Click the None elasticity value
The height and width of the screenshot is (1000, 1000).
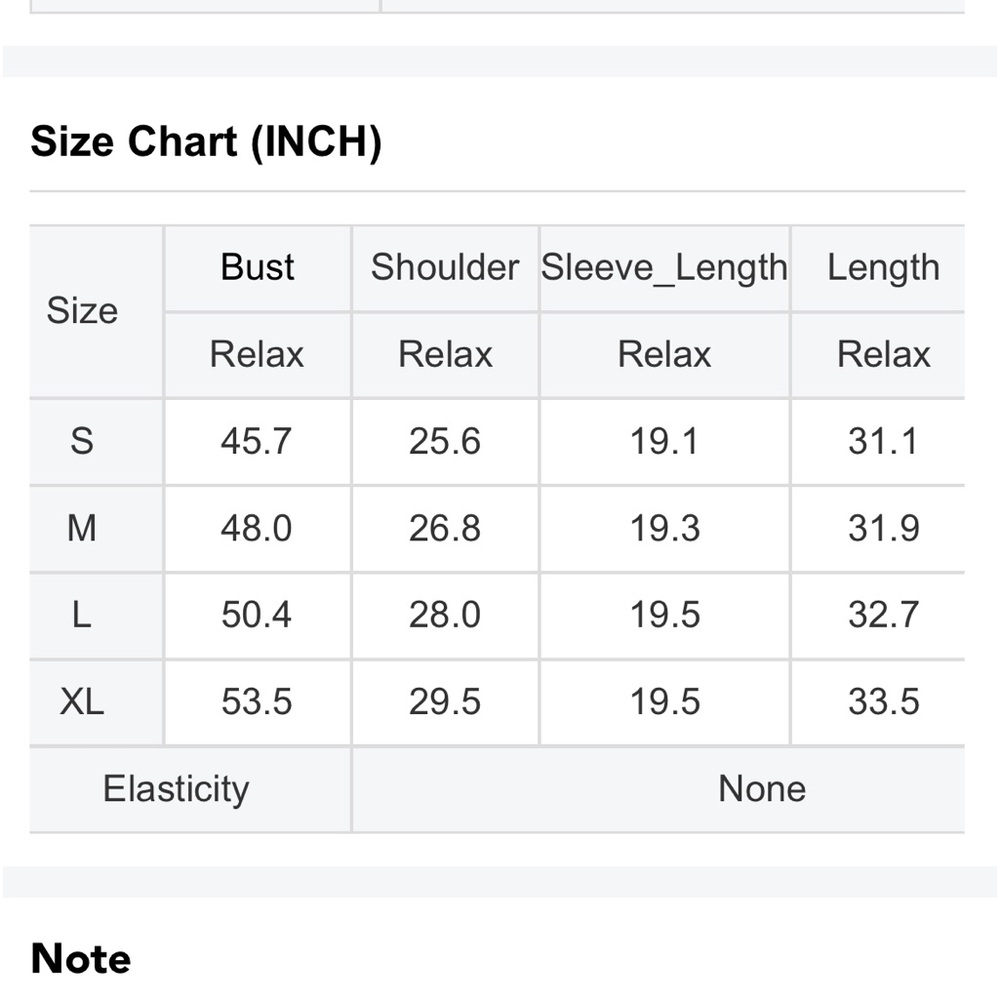click(x=761, y=789)
